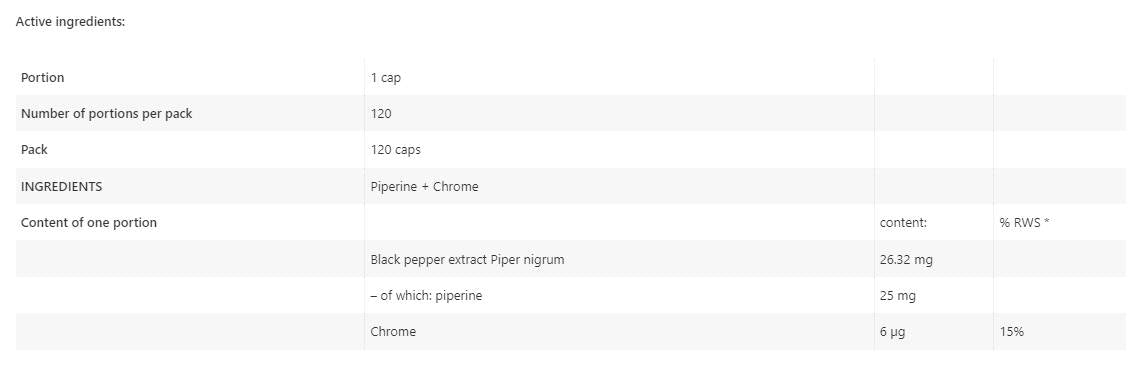
Task: Click the '15%' RWS value
Action: point(1011,331)
